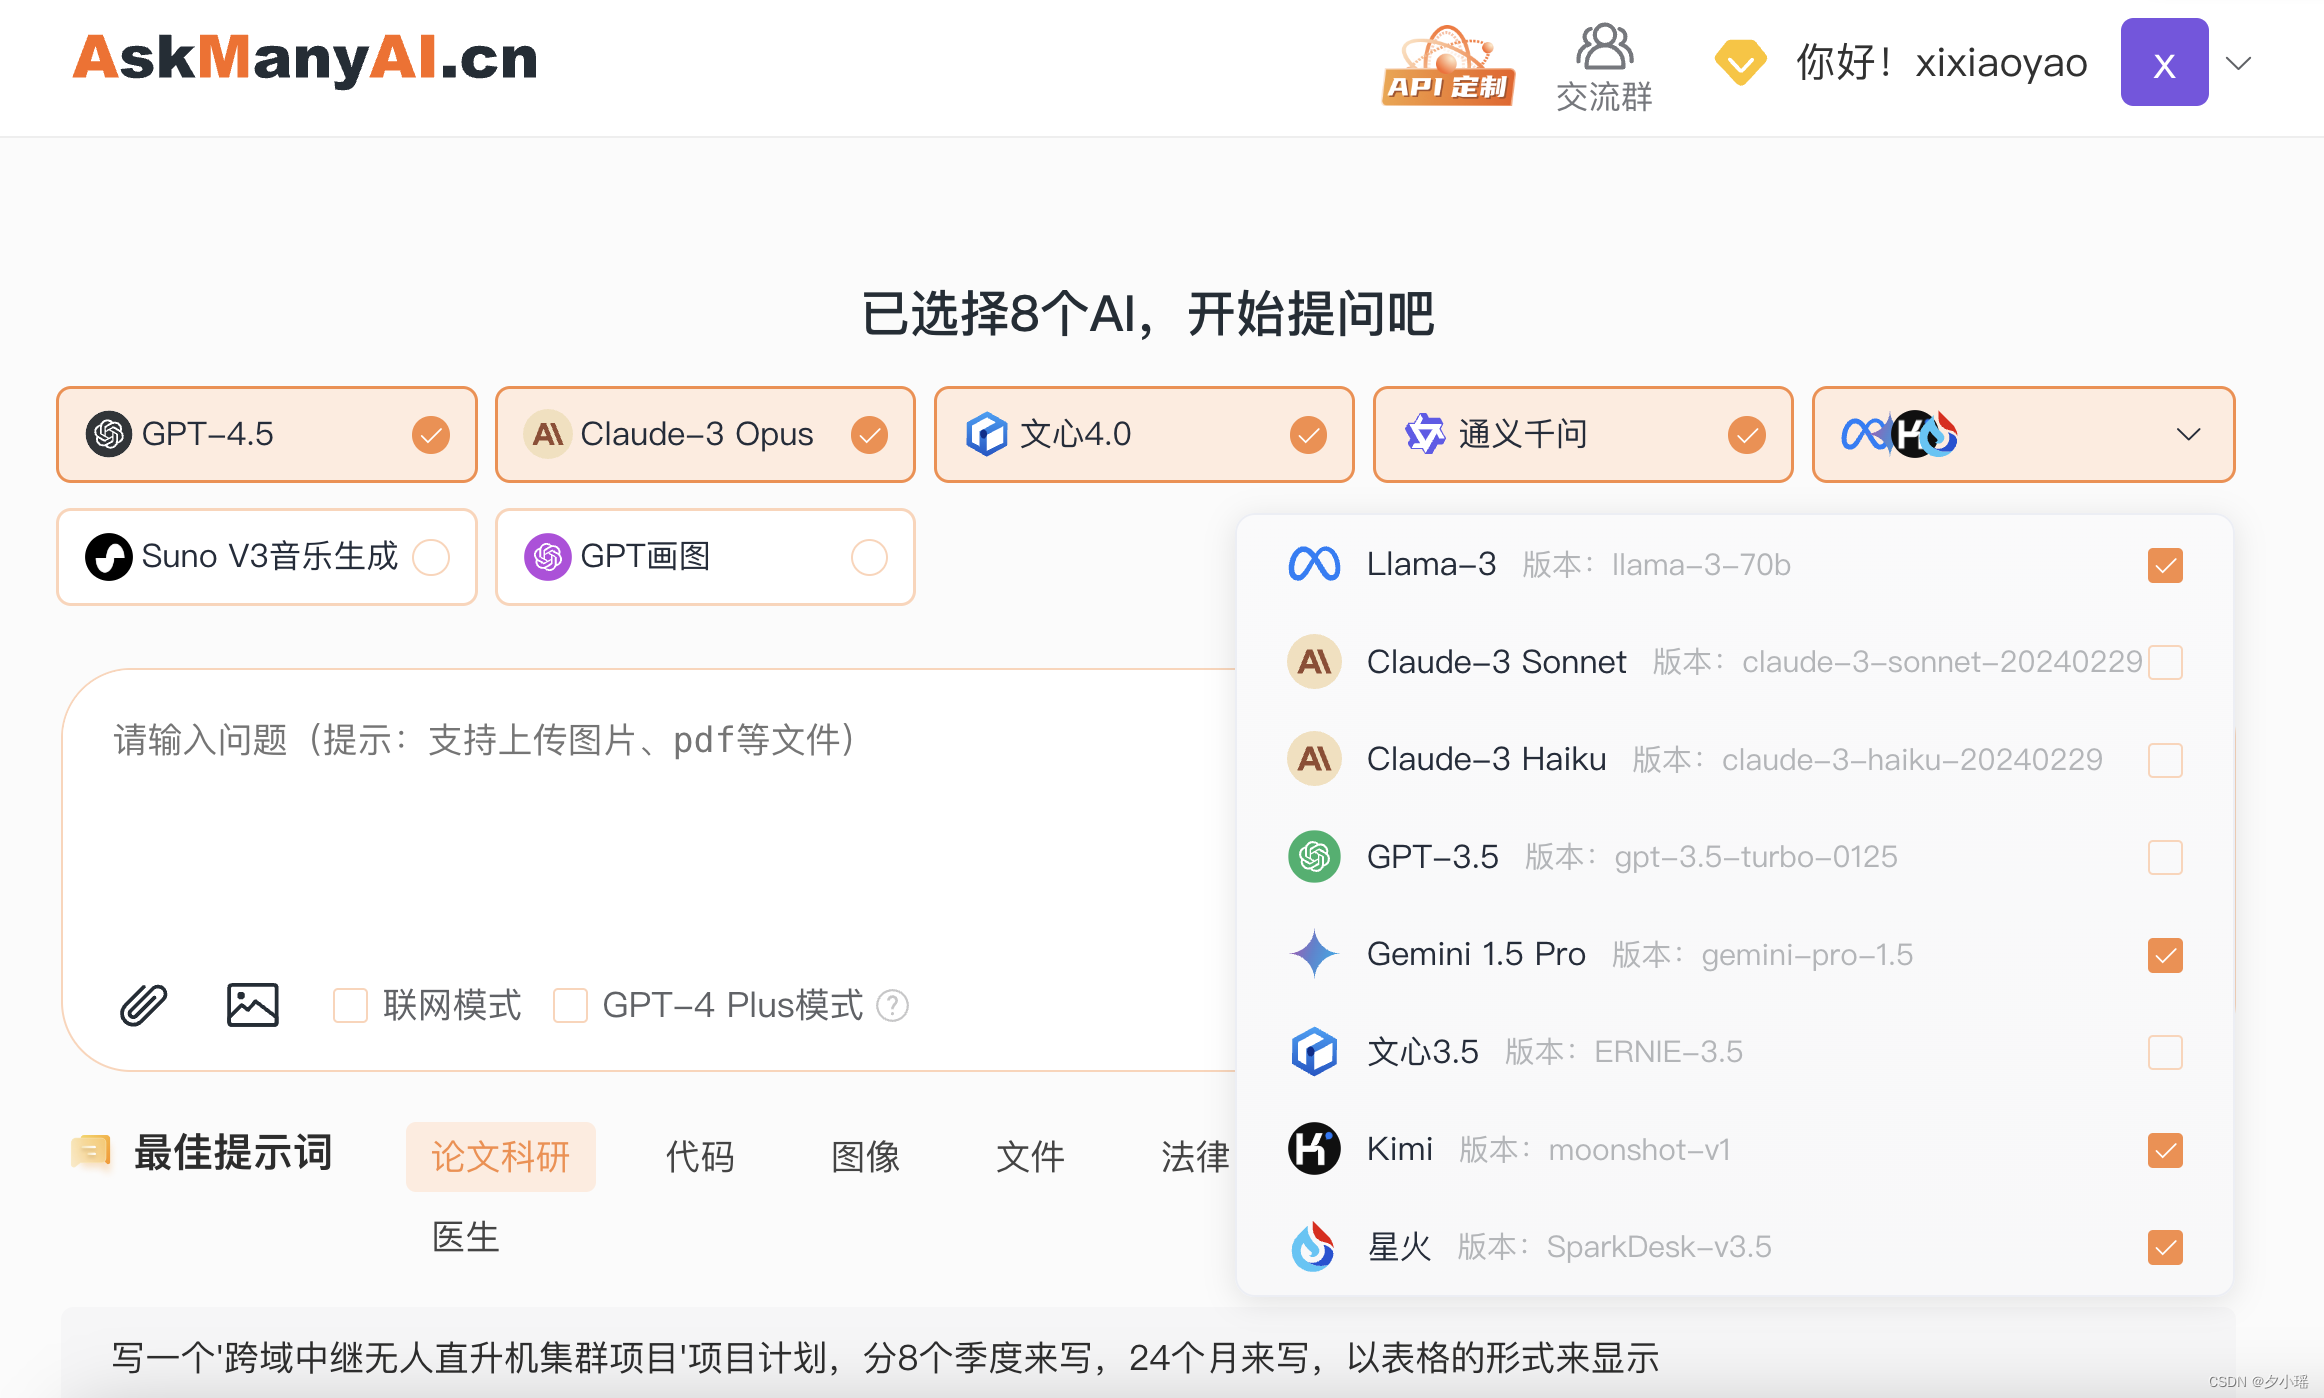Uncheck the 星火 checkbox
The height and width of the screenshot is (1398, 2324).
(x=2165, y=1247)
